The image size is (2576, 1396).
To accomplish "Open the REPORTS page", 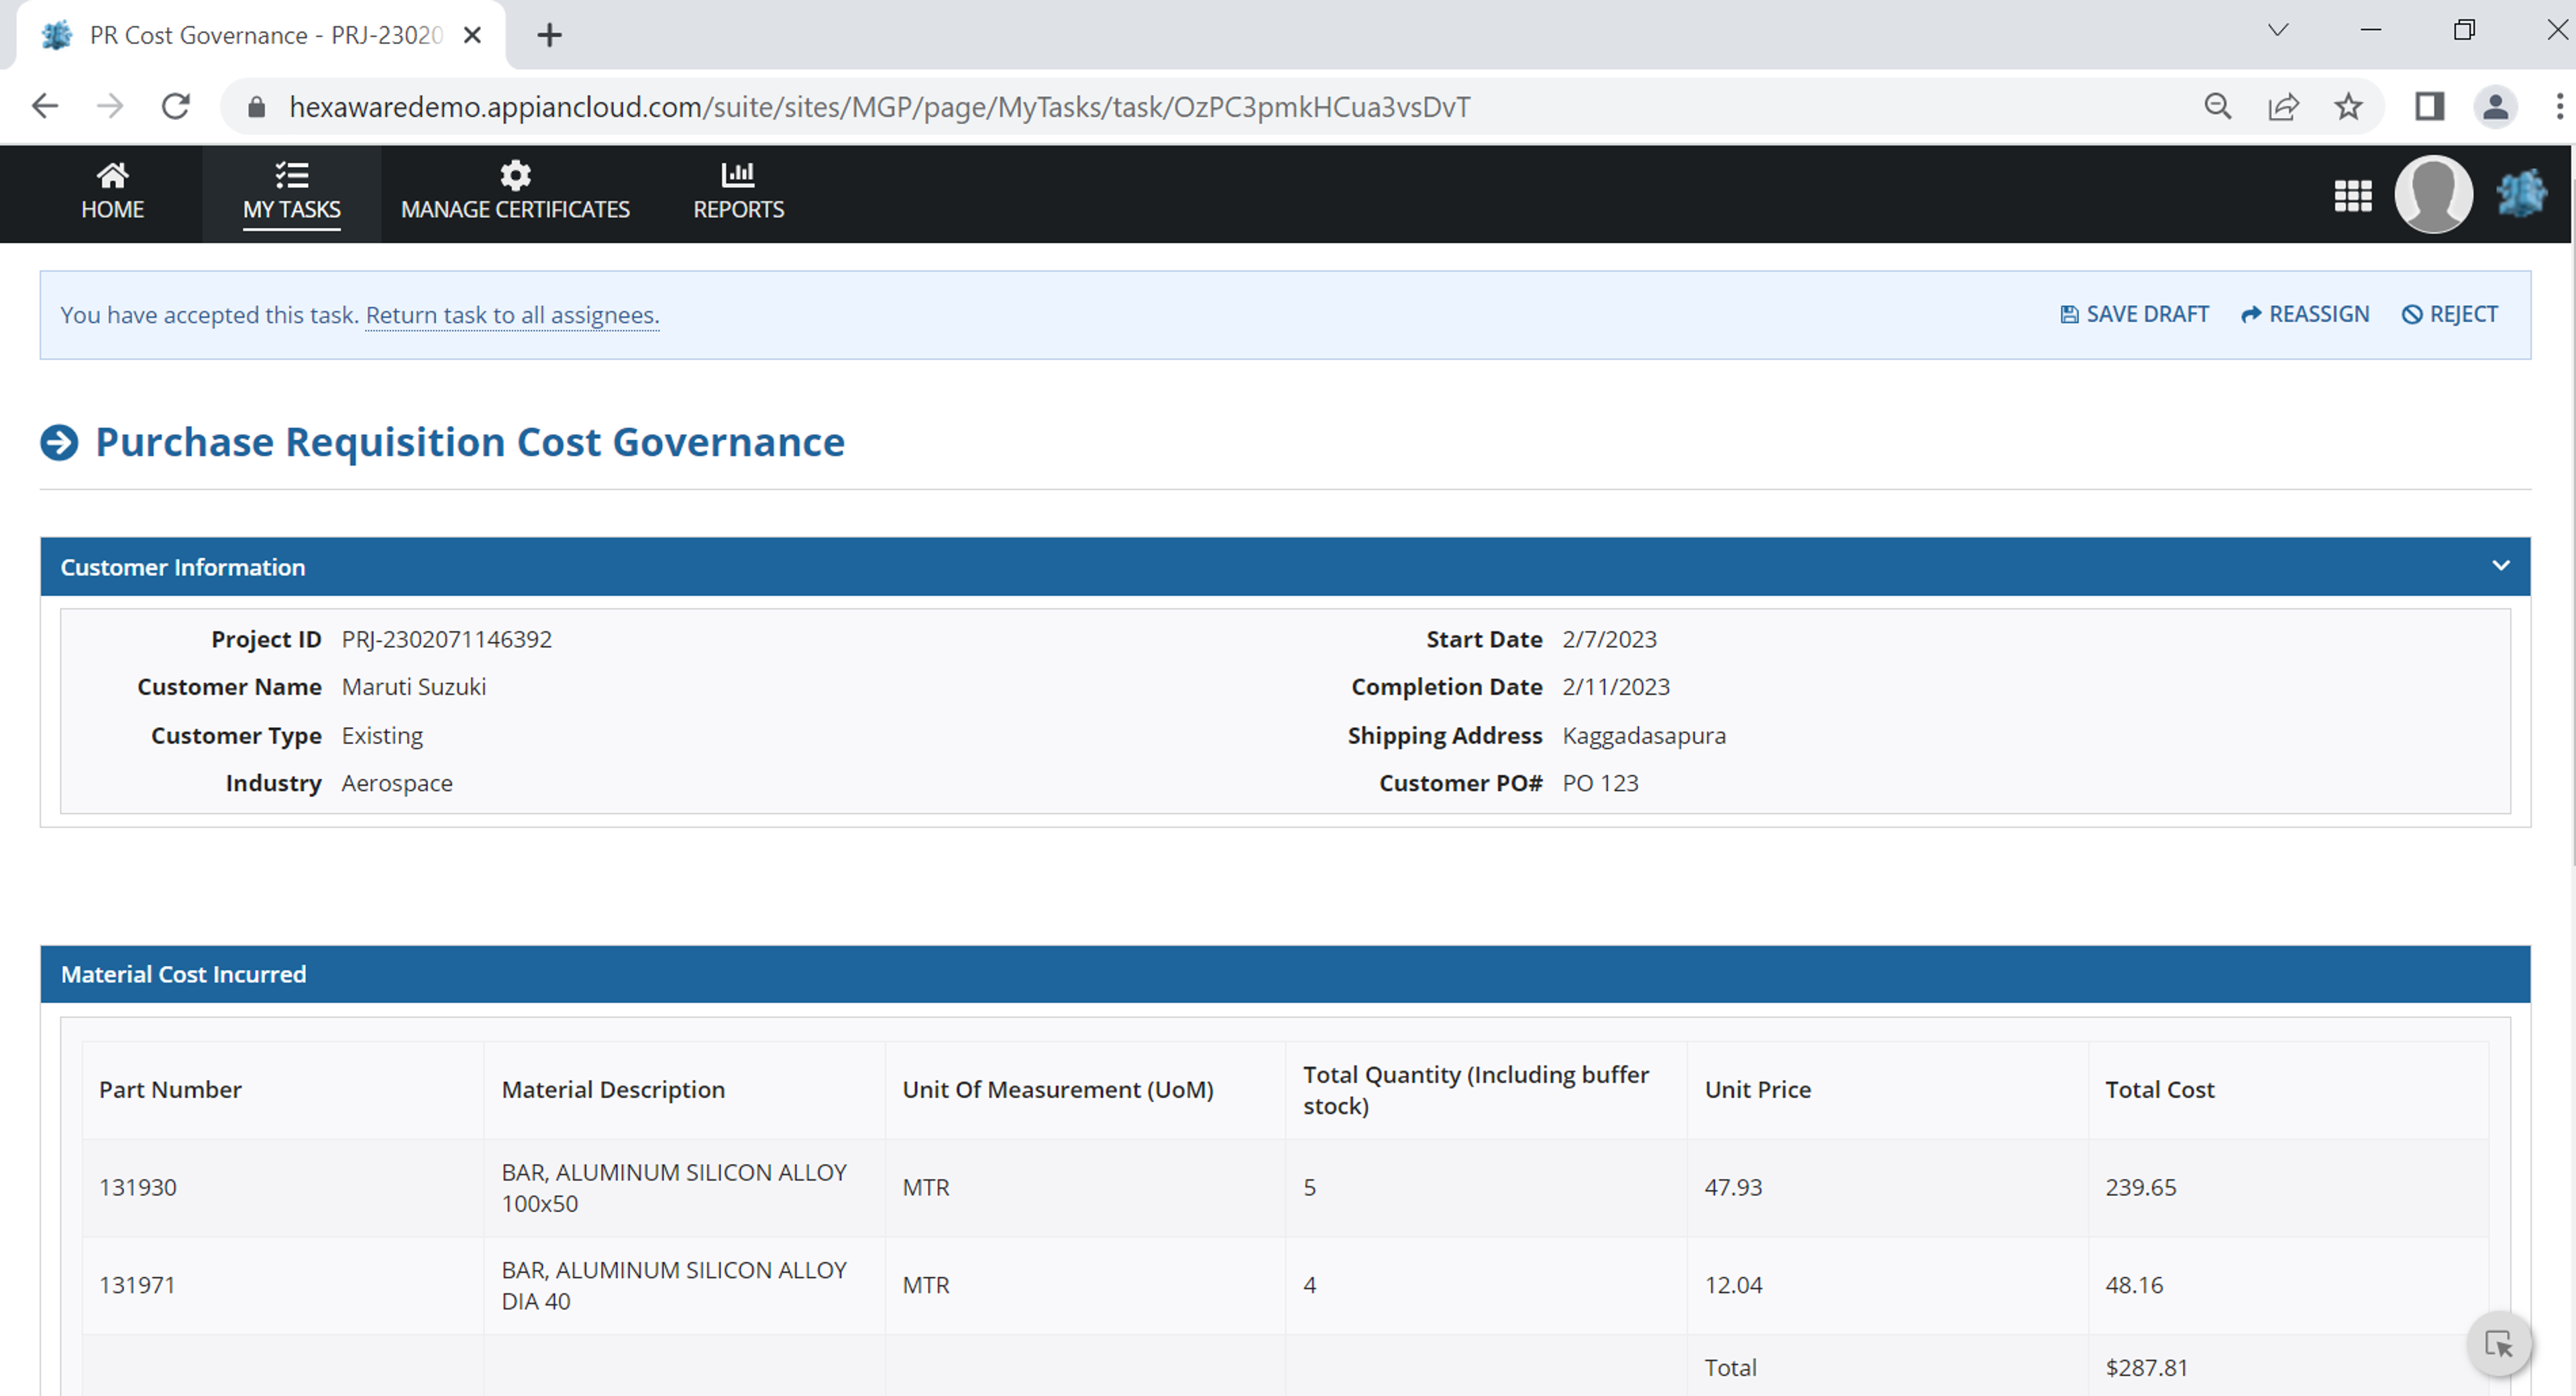I will [738, 192].
